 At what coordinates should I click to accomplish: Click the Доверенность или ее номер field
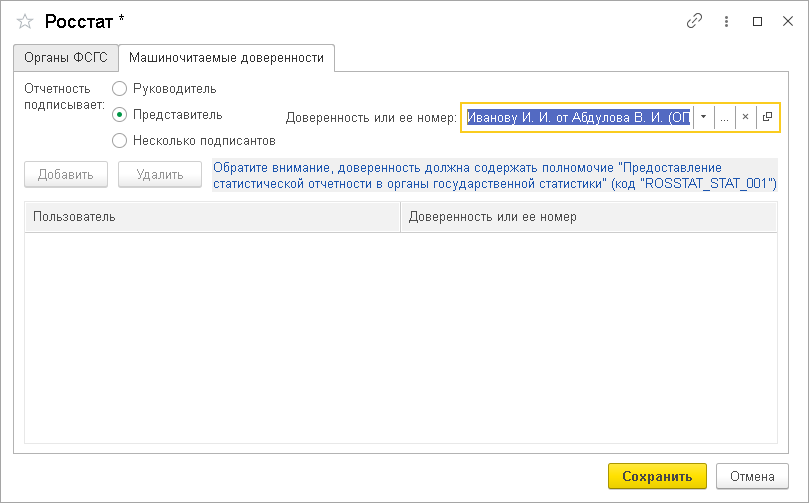(x=578, y=117)
